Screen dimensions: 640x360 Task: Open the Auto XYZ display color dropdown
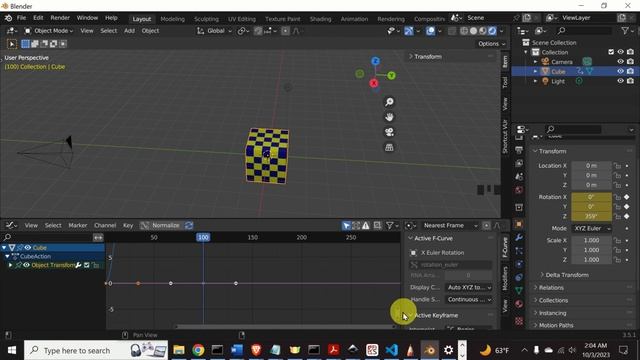pyautogui.click(x=468, y=287)
